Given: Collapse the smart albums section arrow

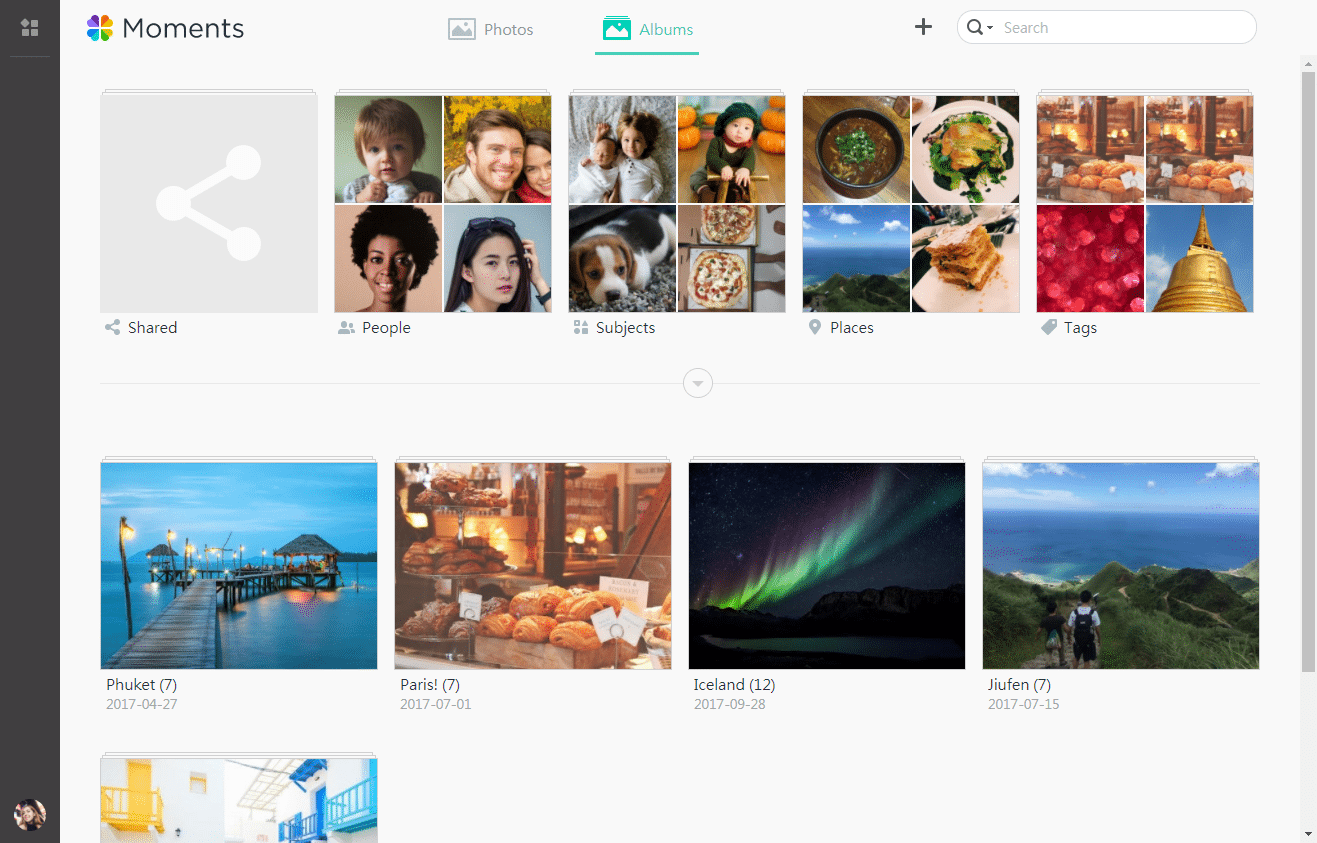Looking at the screenshot, I should click(x=698, y=383).
